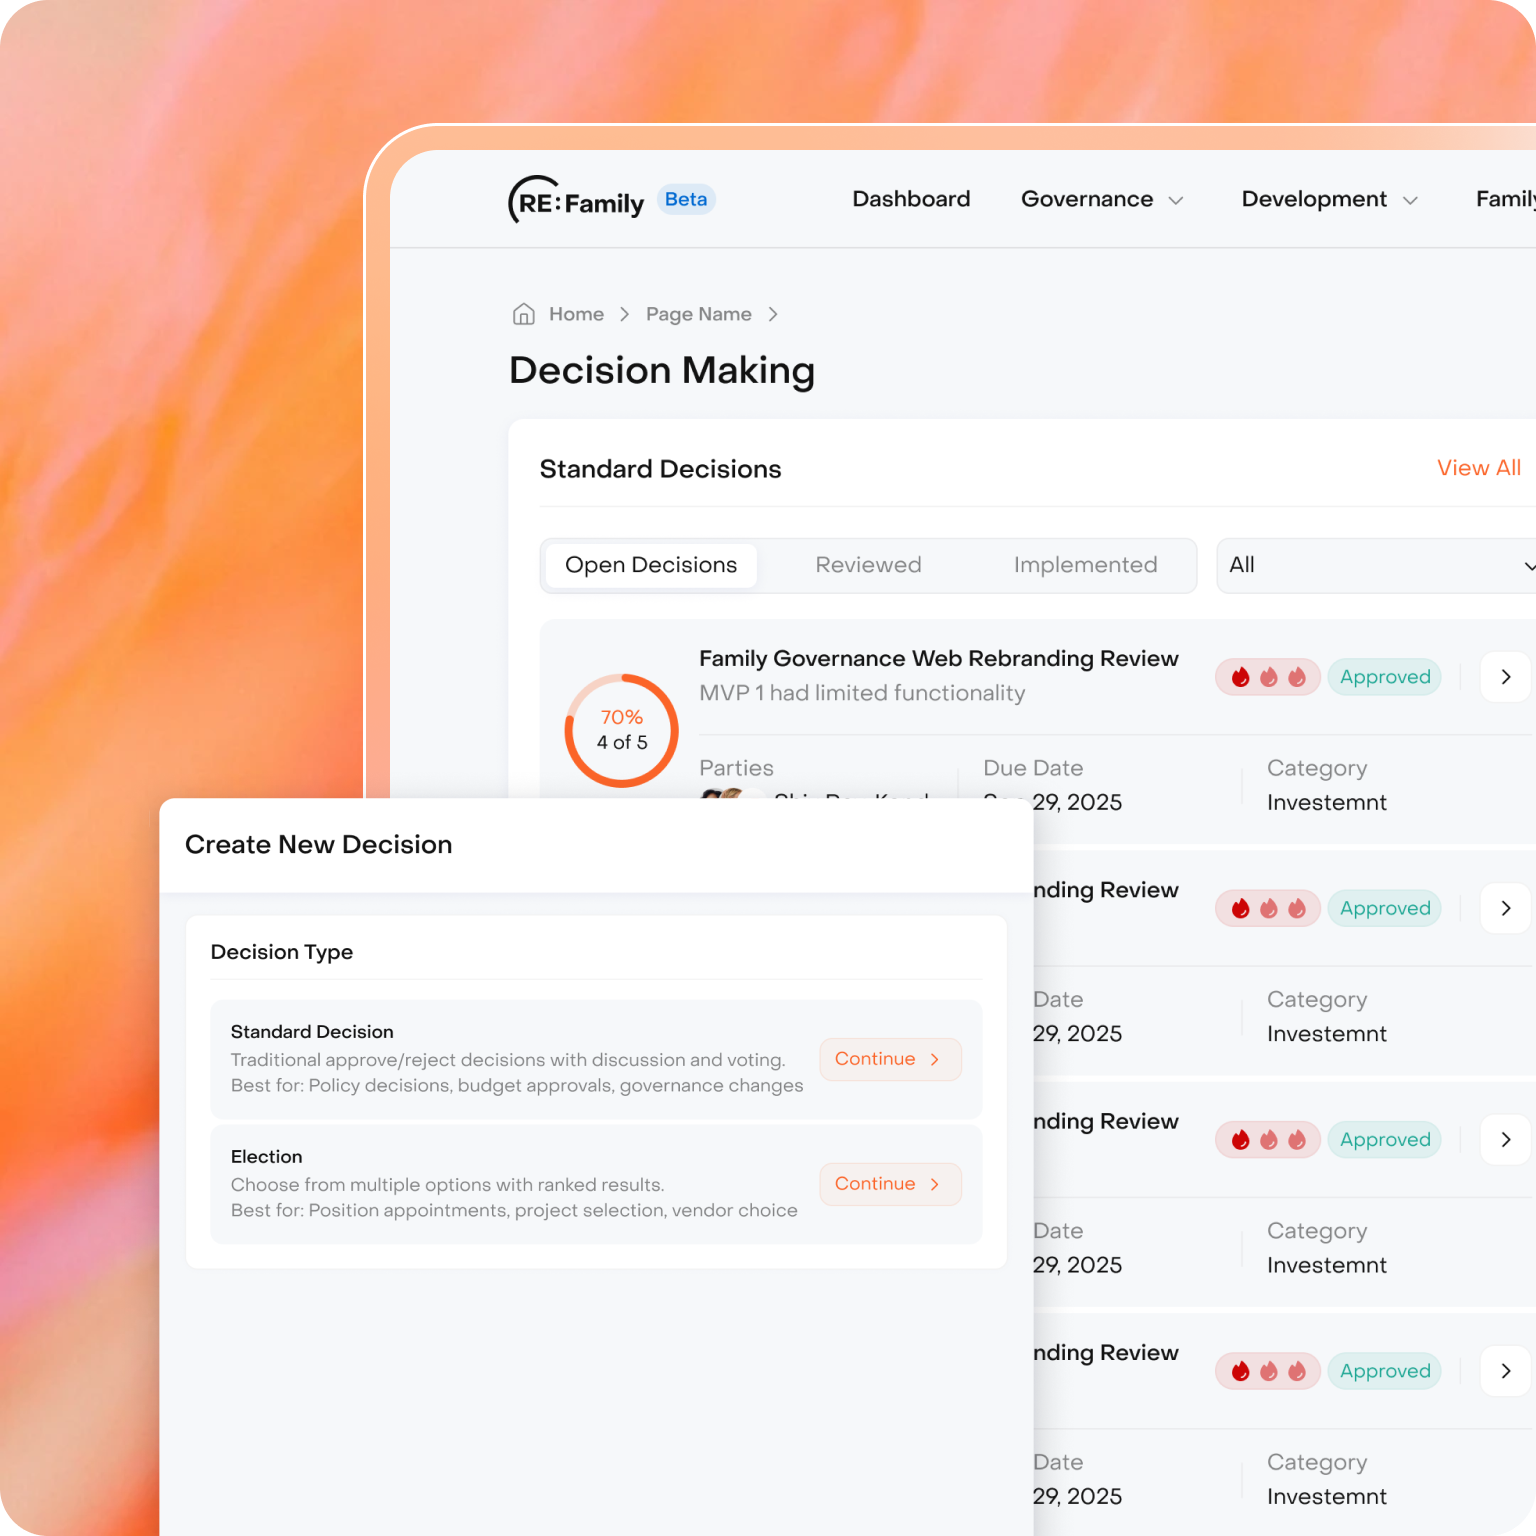The height and width of the screenshot is (1536, 1536).
Task: Click second flame icon in third decision row
Action: 1268,1140
